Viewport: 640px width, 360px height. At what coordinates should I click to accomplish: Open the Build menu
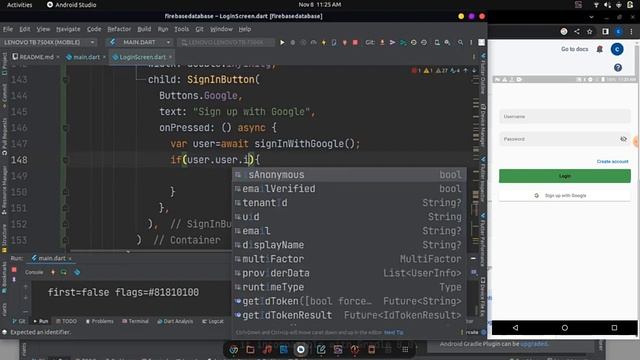[144, 29]
